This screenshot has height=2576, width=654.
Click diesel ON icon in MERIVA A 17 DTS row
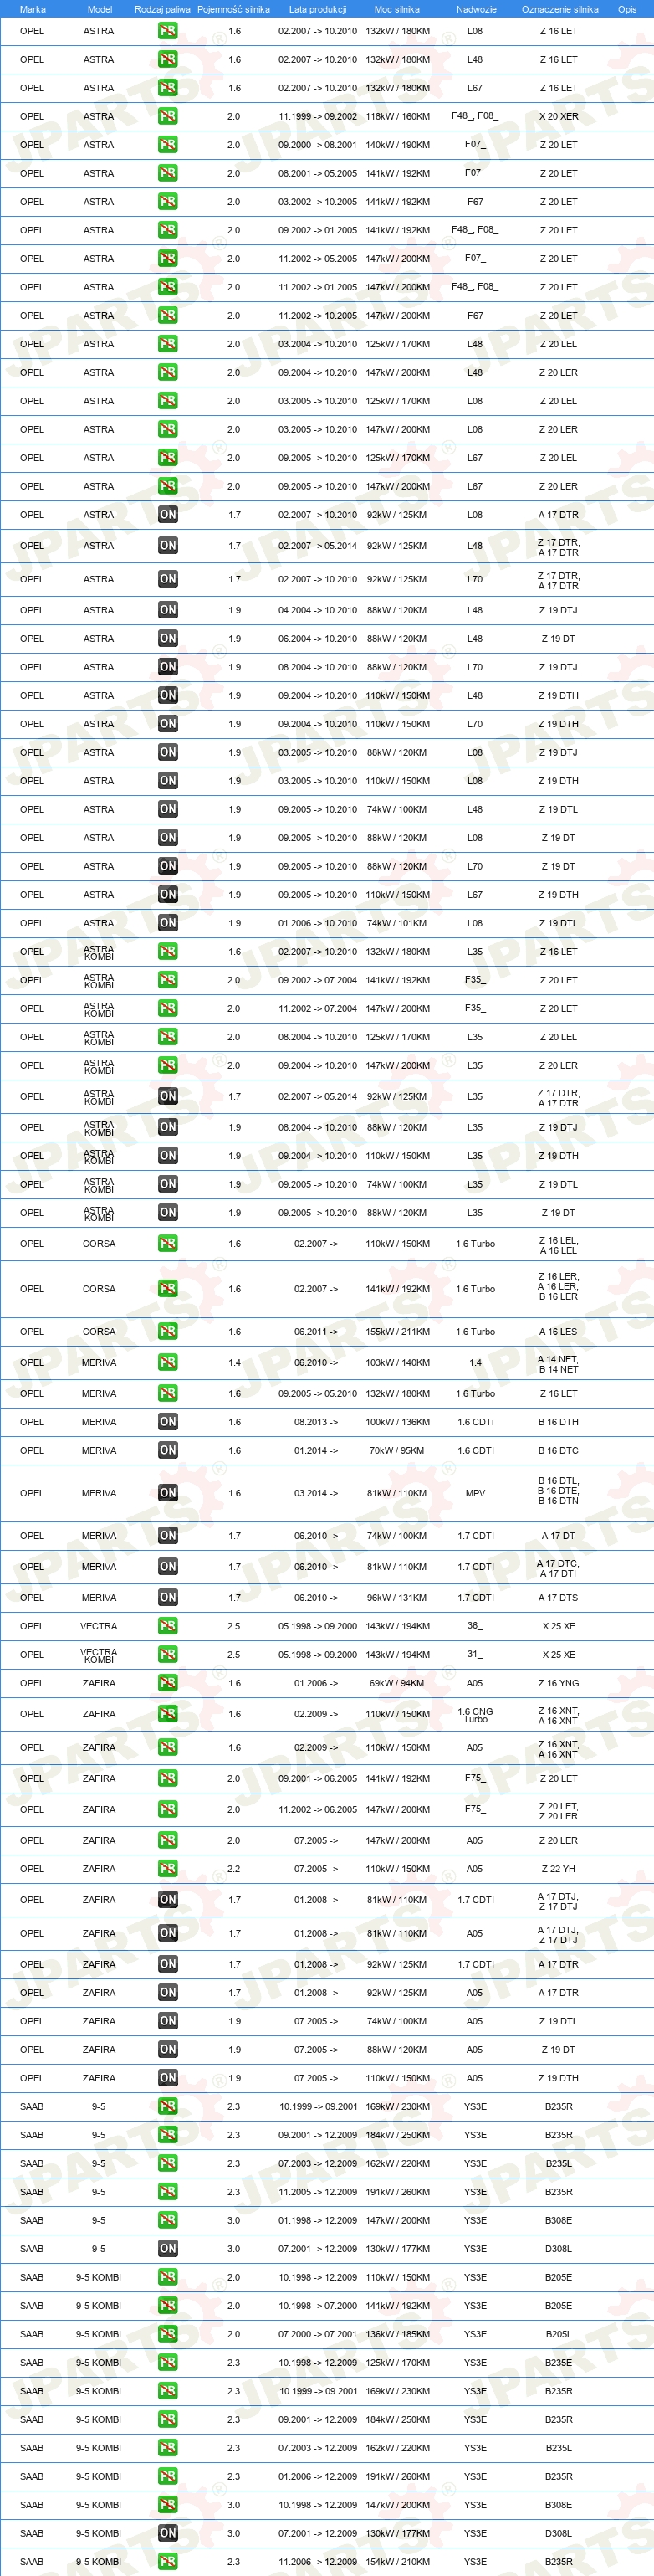168,1598
